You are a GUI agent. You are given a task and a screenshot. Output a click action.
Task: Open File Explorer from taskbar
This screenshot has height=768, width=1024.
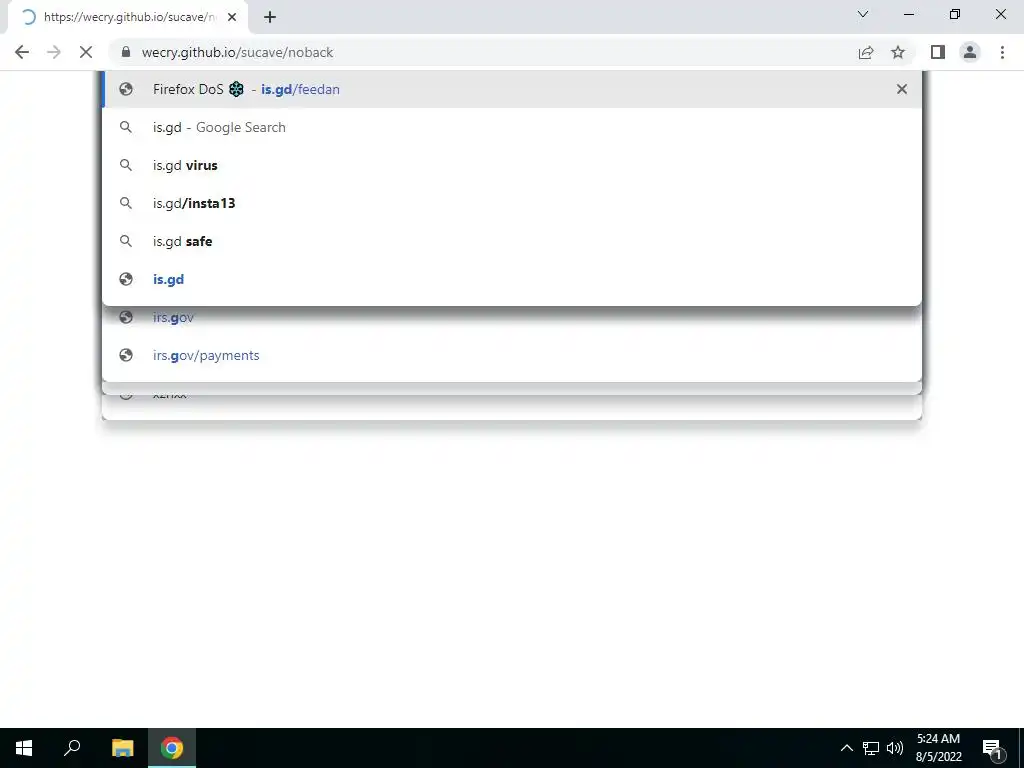click(x=122, y=748)
